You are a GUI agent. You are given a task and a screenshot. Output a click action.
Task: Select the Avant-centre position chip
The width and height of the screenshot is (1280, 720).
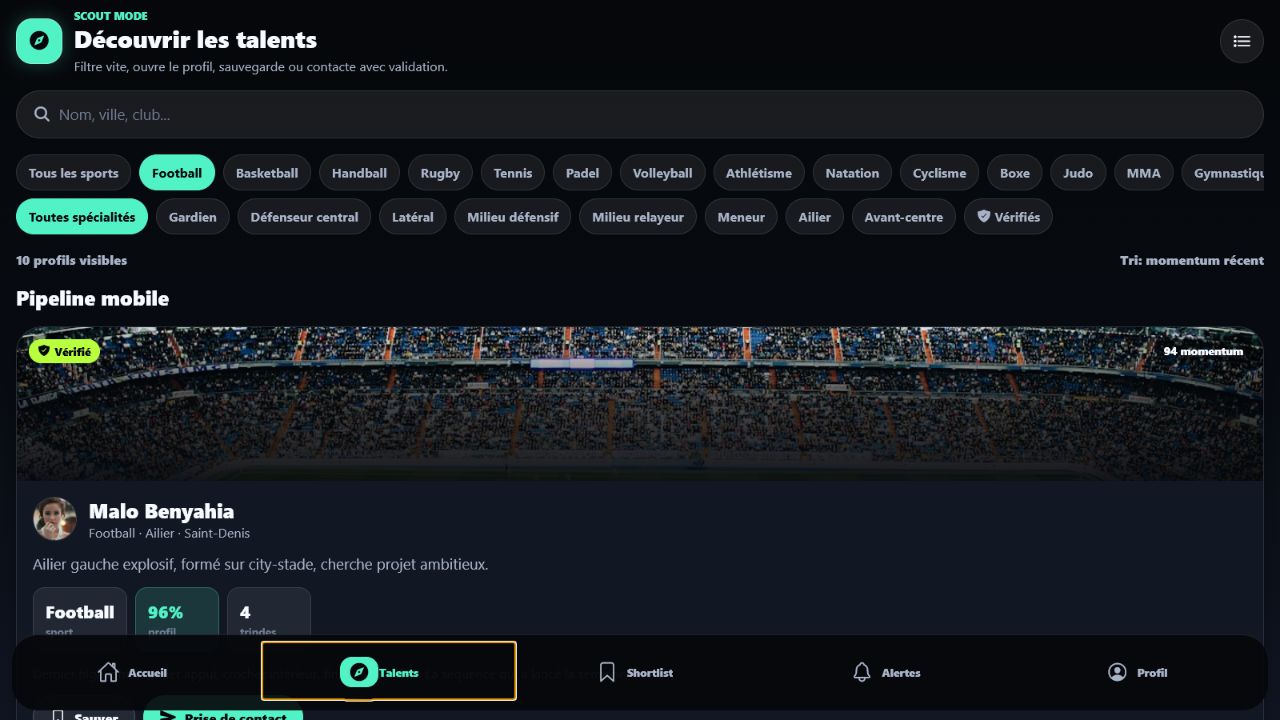[x=904, y=217]
